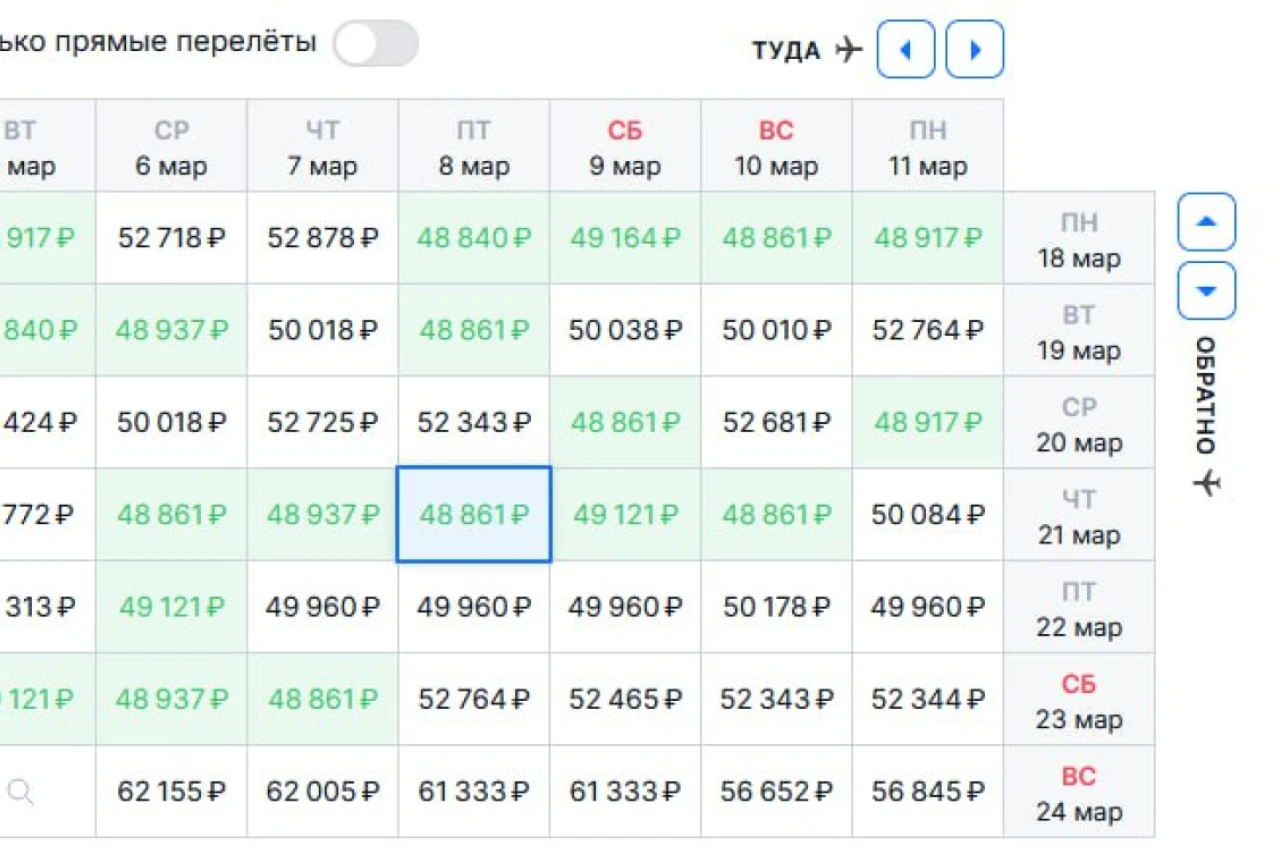Viewport: 1280px width, 854px height.
Task: Select the 50 038 ₽ price cell
Action: pos(625,330)
